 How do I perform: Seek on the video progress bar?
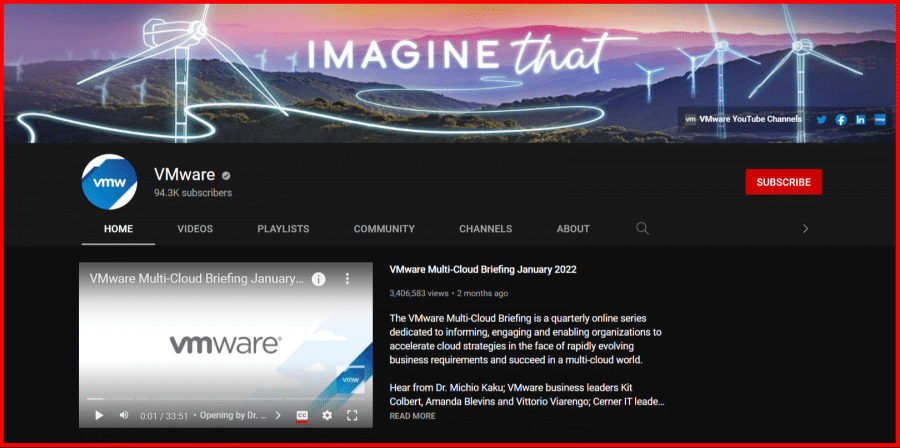226,399
